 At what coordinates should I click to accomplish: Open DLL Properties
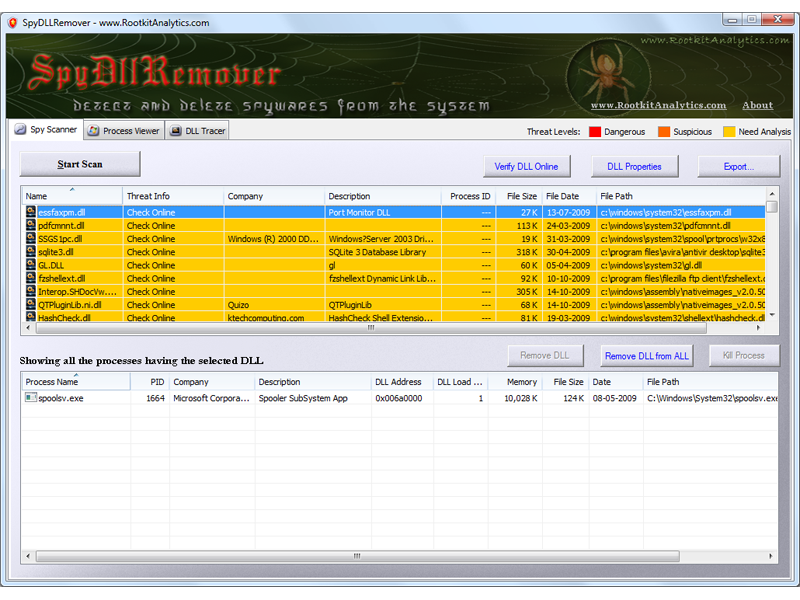[634, 167]
